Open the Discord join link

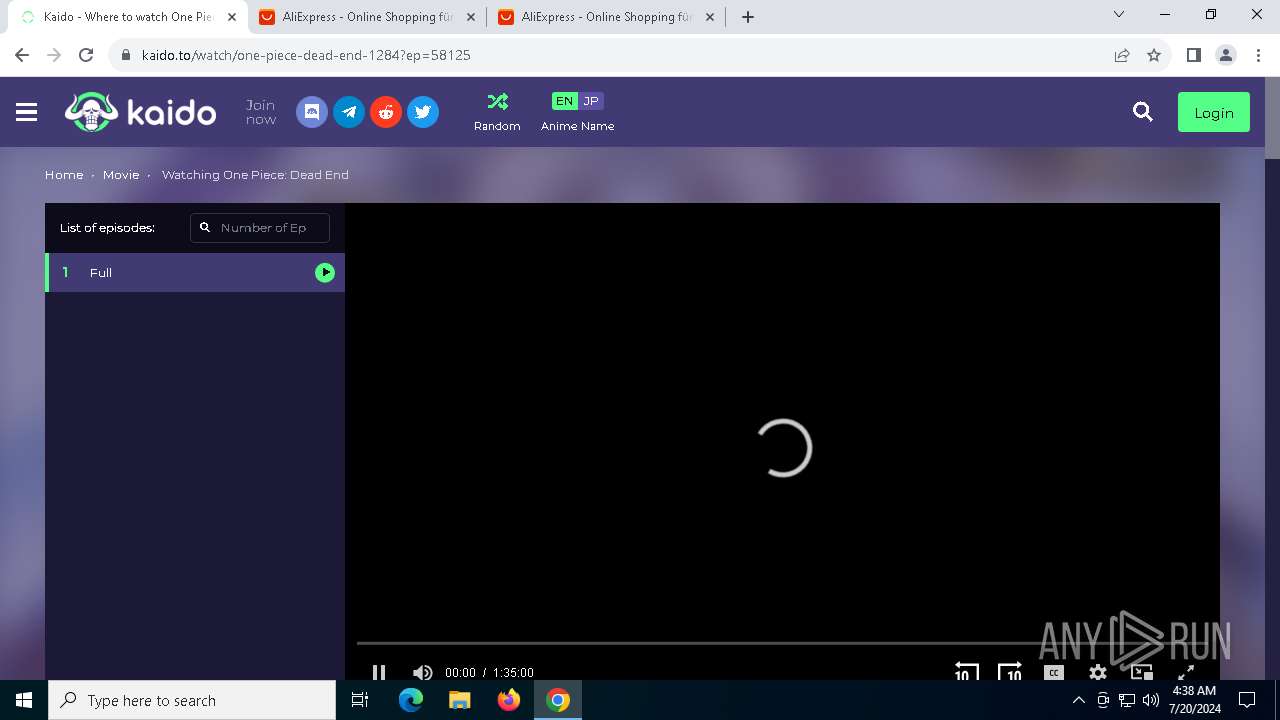(x=312, y=112)
